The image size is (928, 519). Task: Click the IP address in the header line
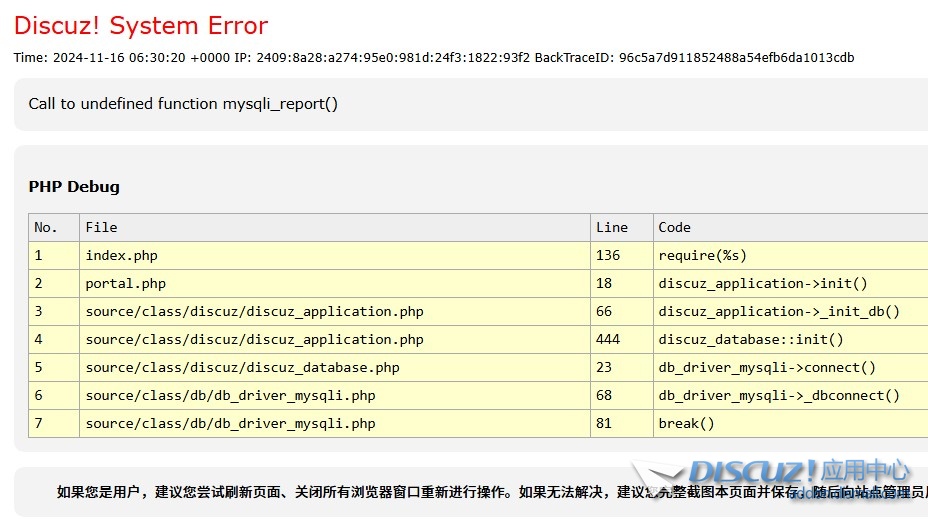click(x=393, y=57)
